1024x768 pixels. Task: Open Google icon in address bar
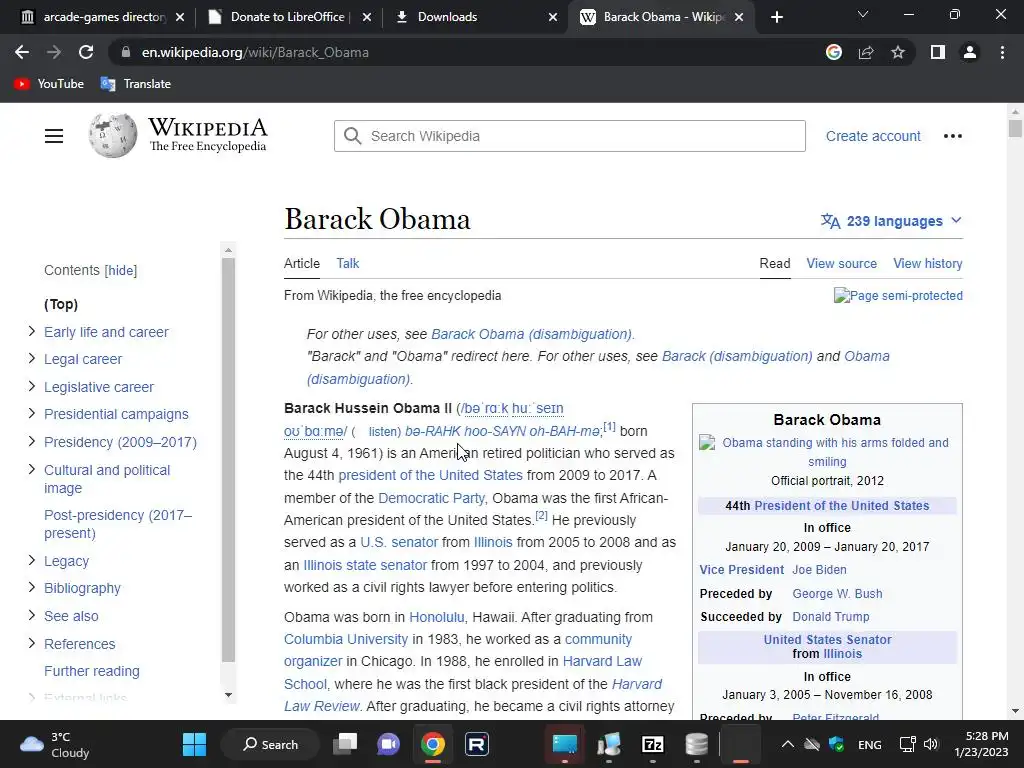coord(834,52)
